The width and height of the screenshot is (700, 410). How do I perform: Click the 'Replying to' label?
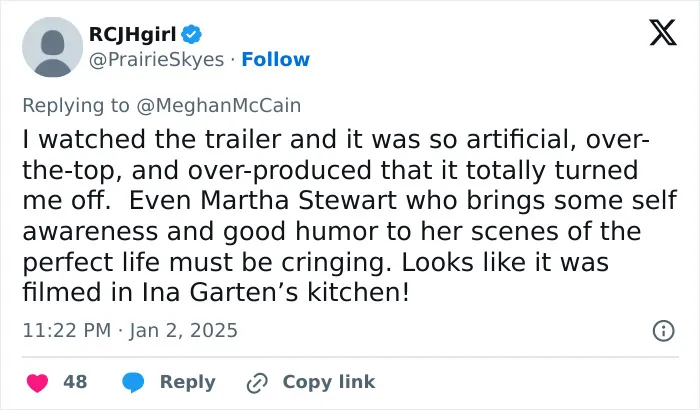pyautogui.click(x=76, y=106)
